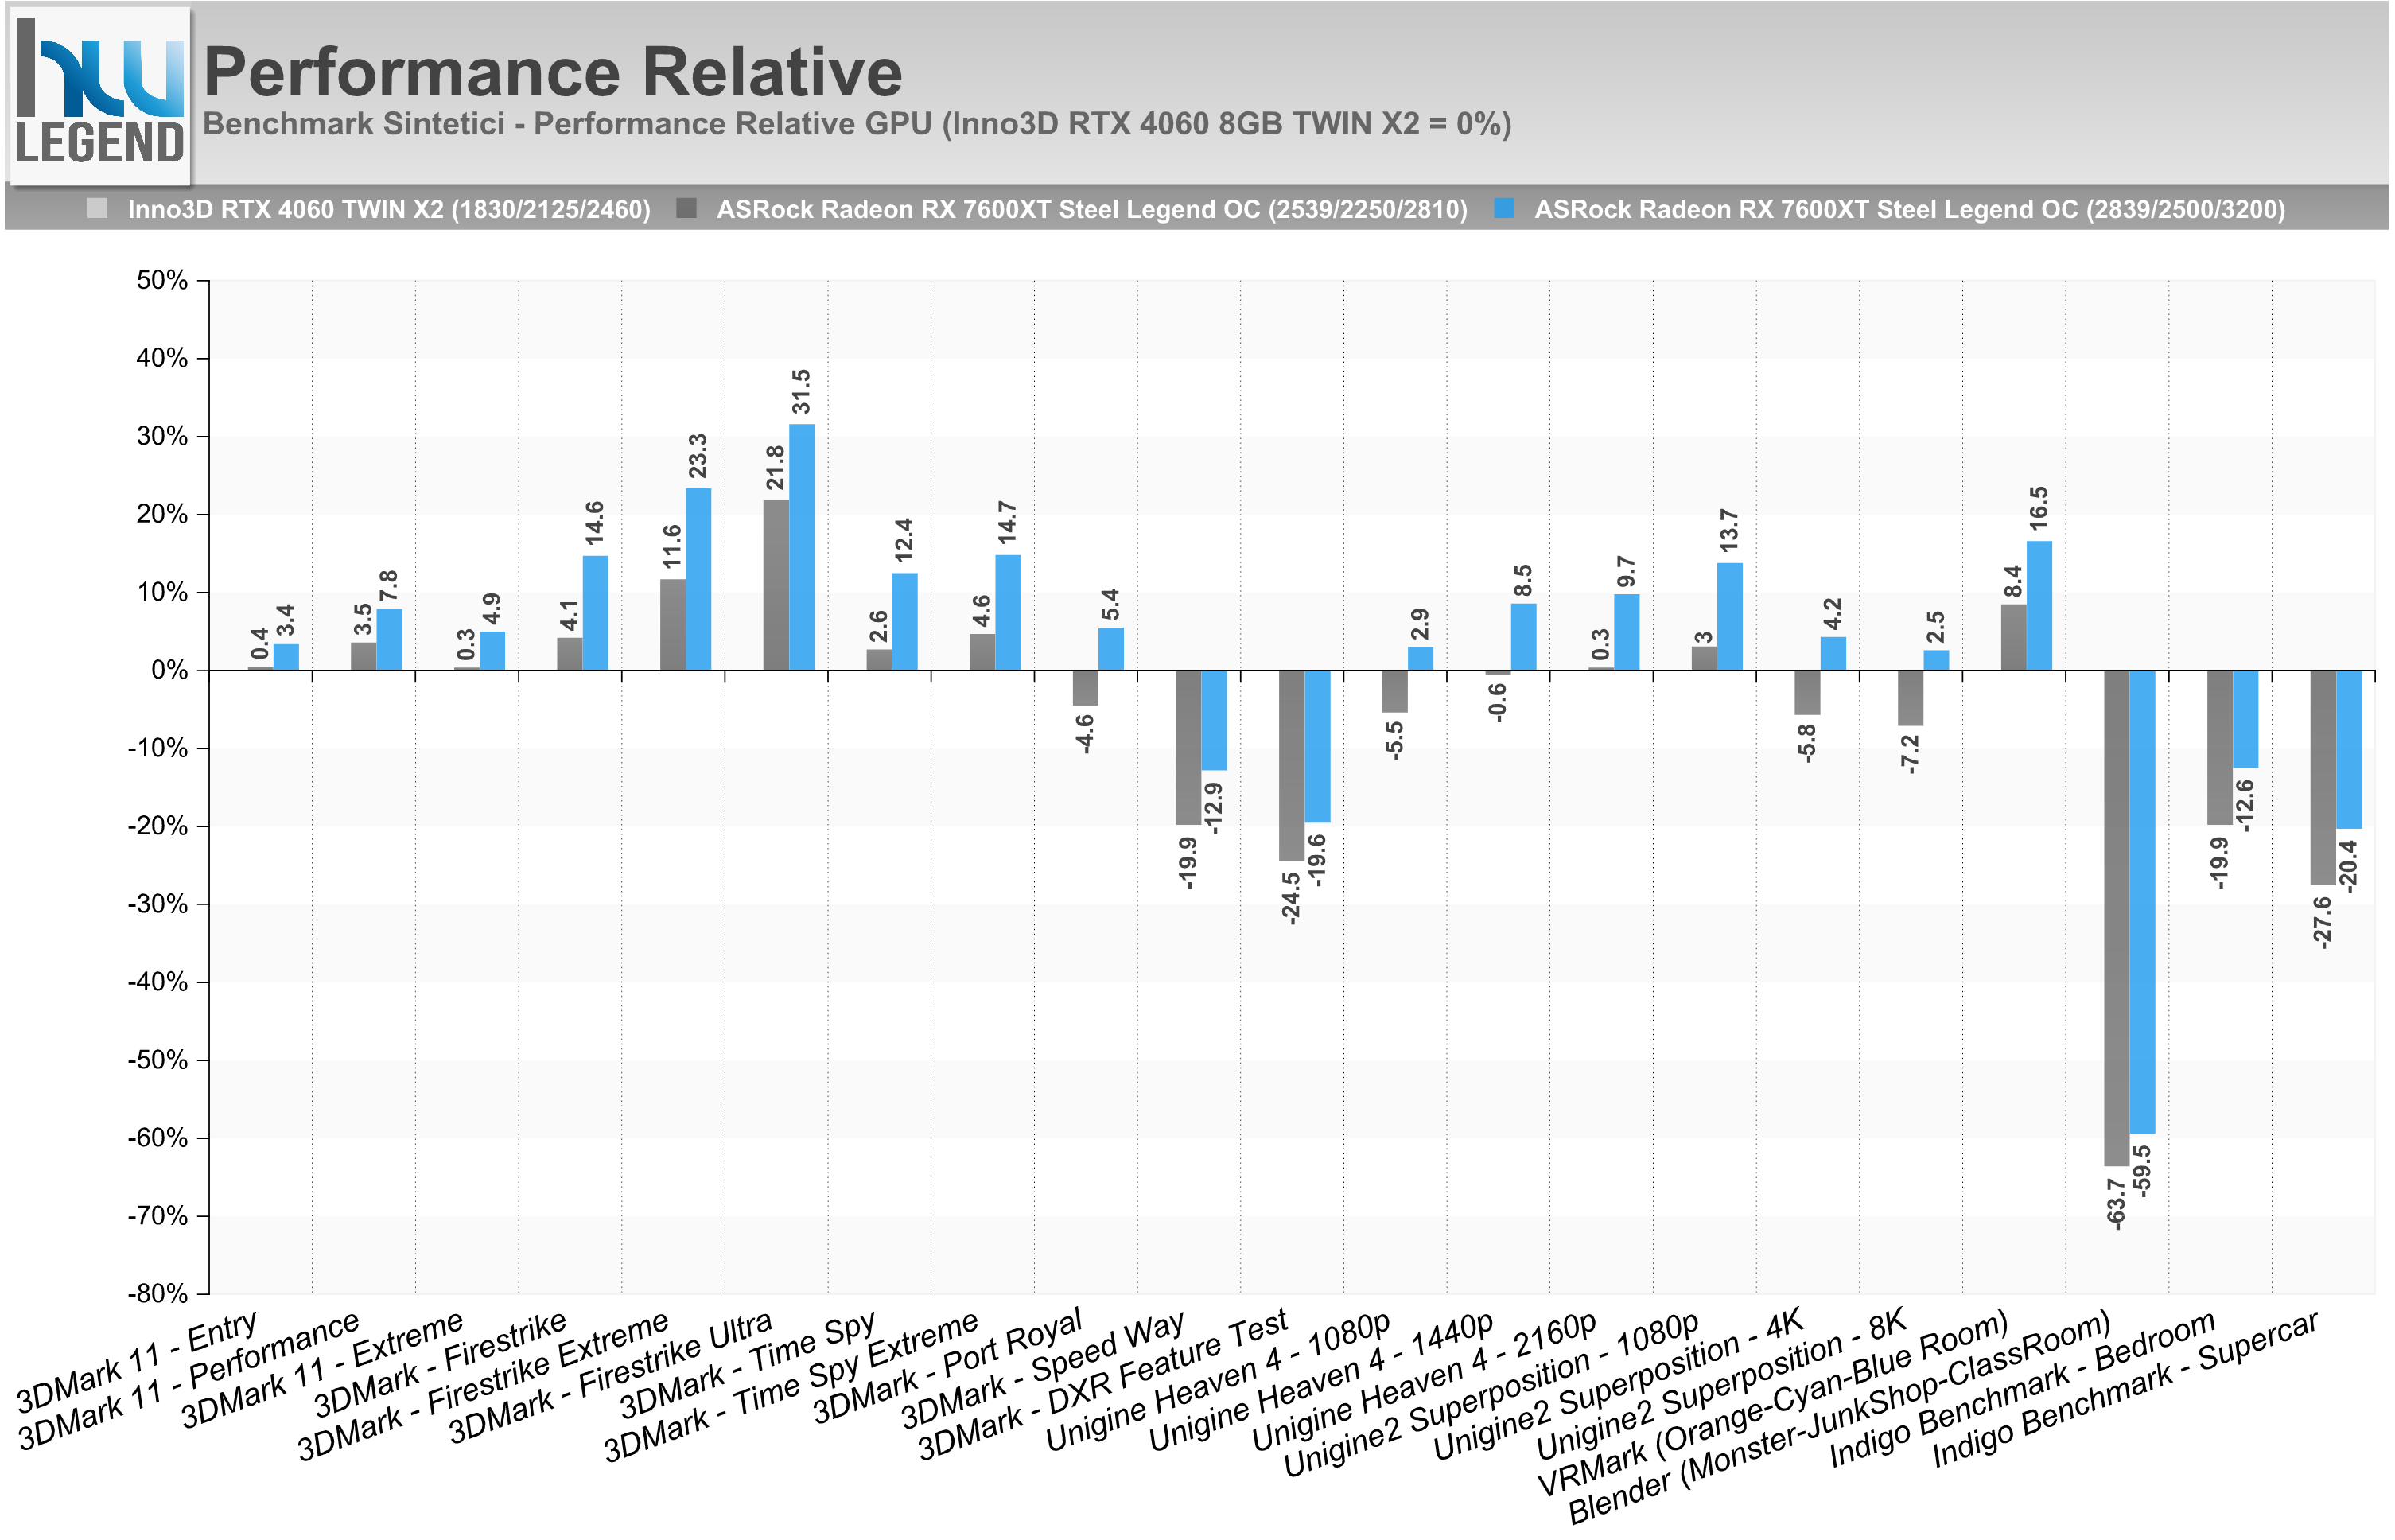Click the 3DMark 11 - Entry axis label
The image size is (2395, 1540).
(x=137, y=1362)
